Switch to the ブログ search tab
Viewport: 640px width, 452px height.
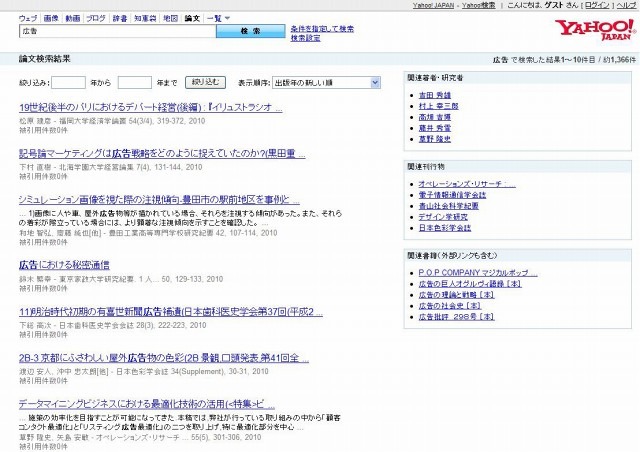[96, 18]
